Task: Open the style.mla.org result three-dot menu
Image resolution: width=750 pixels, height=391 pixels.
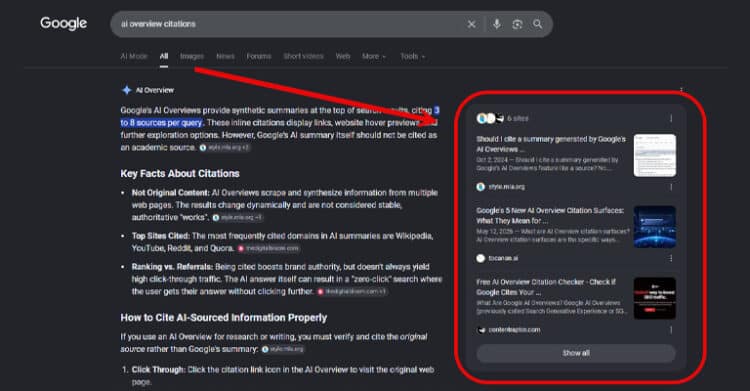Action: pyautogui.click(x=671, y=187)
